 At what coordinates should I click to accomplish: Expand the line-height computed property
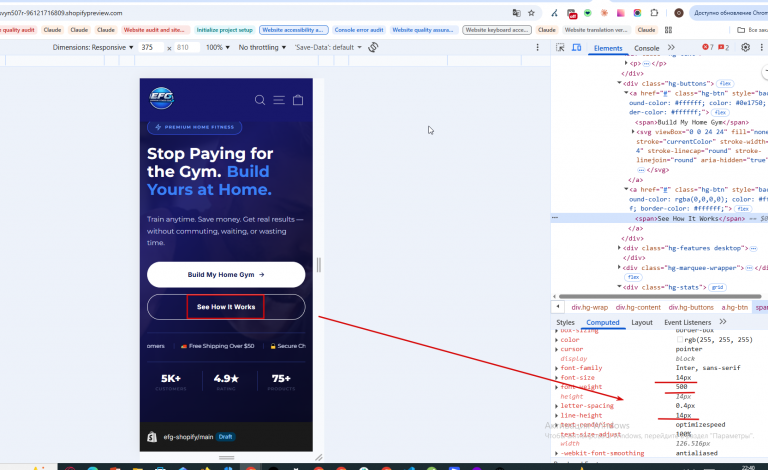tap(556, 415)
